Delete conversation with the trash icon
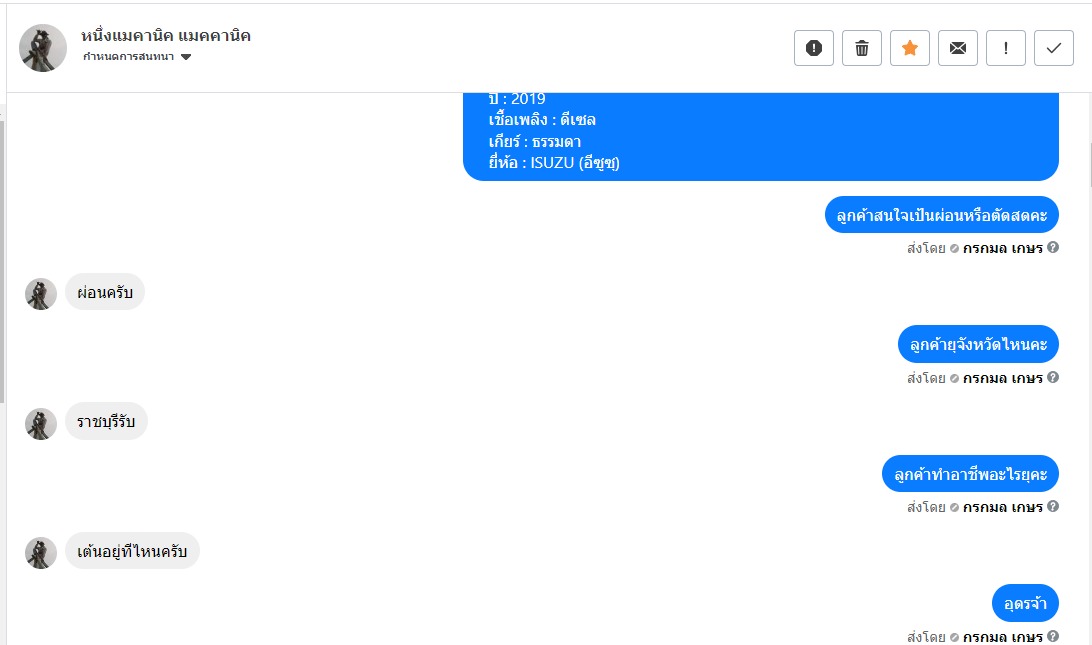1092x645 pixels. point(862,48)
